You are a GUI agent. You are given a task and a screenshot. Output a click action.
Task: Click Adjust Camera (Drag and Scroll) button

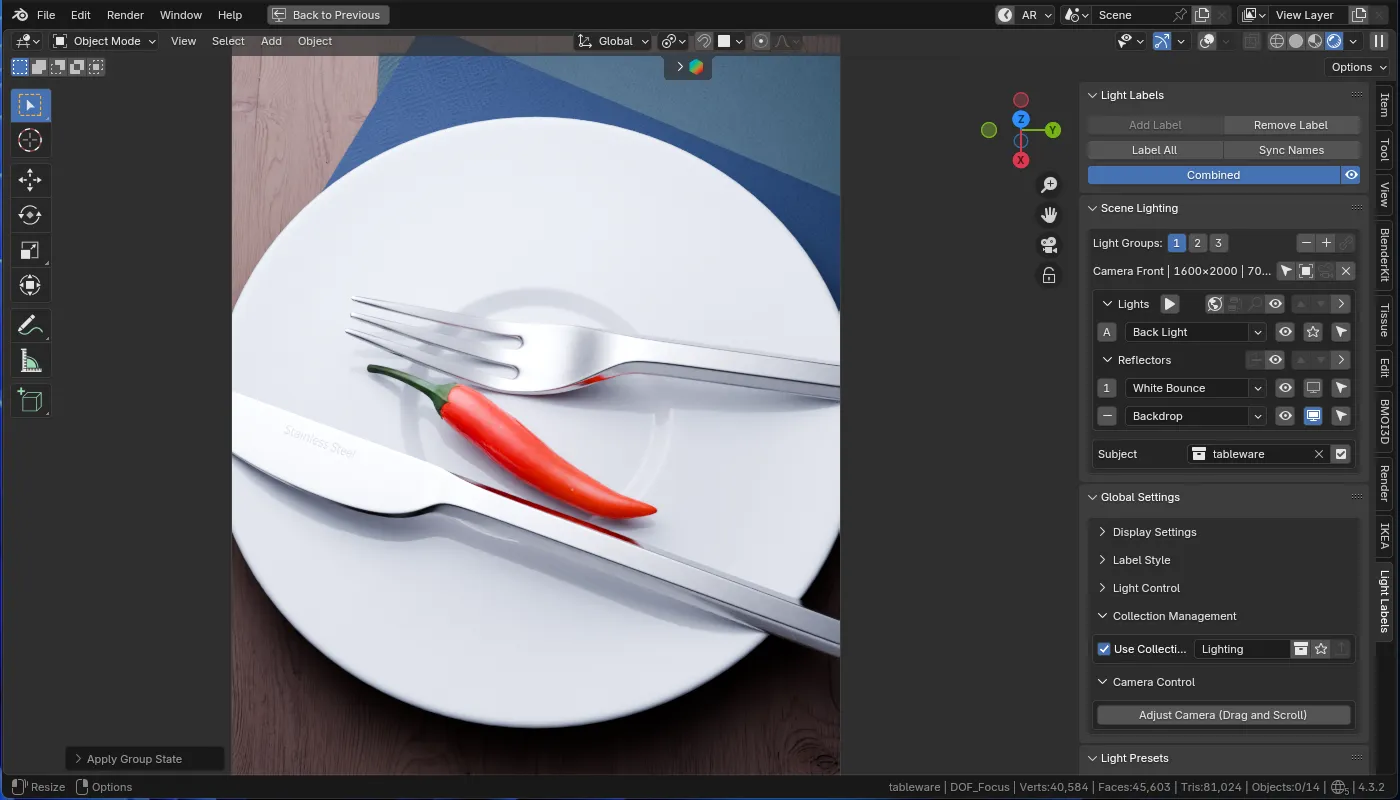point(1224,715)
